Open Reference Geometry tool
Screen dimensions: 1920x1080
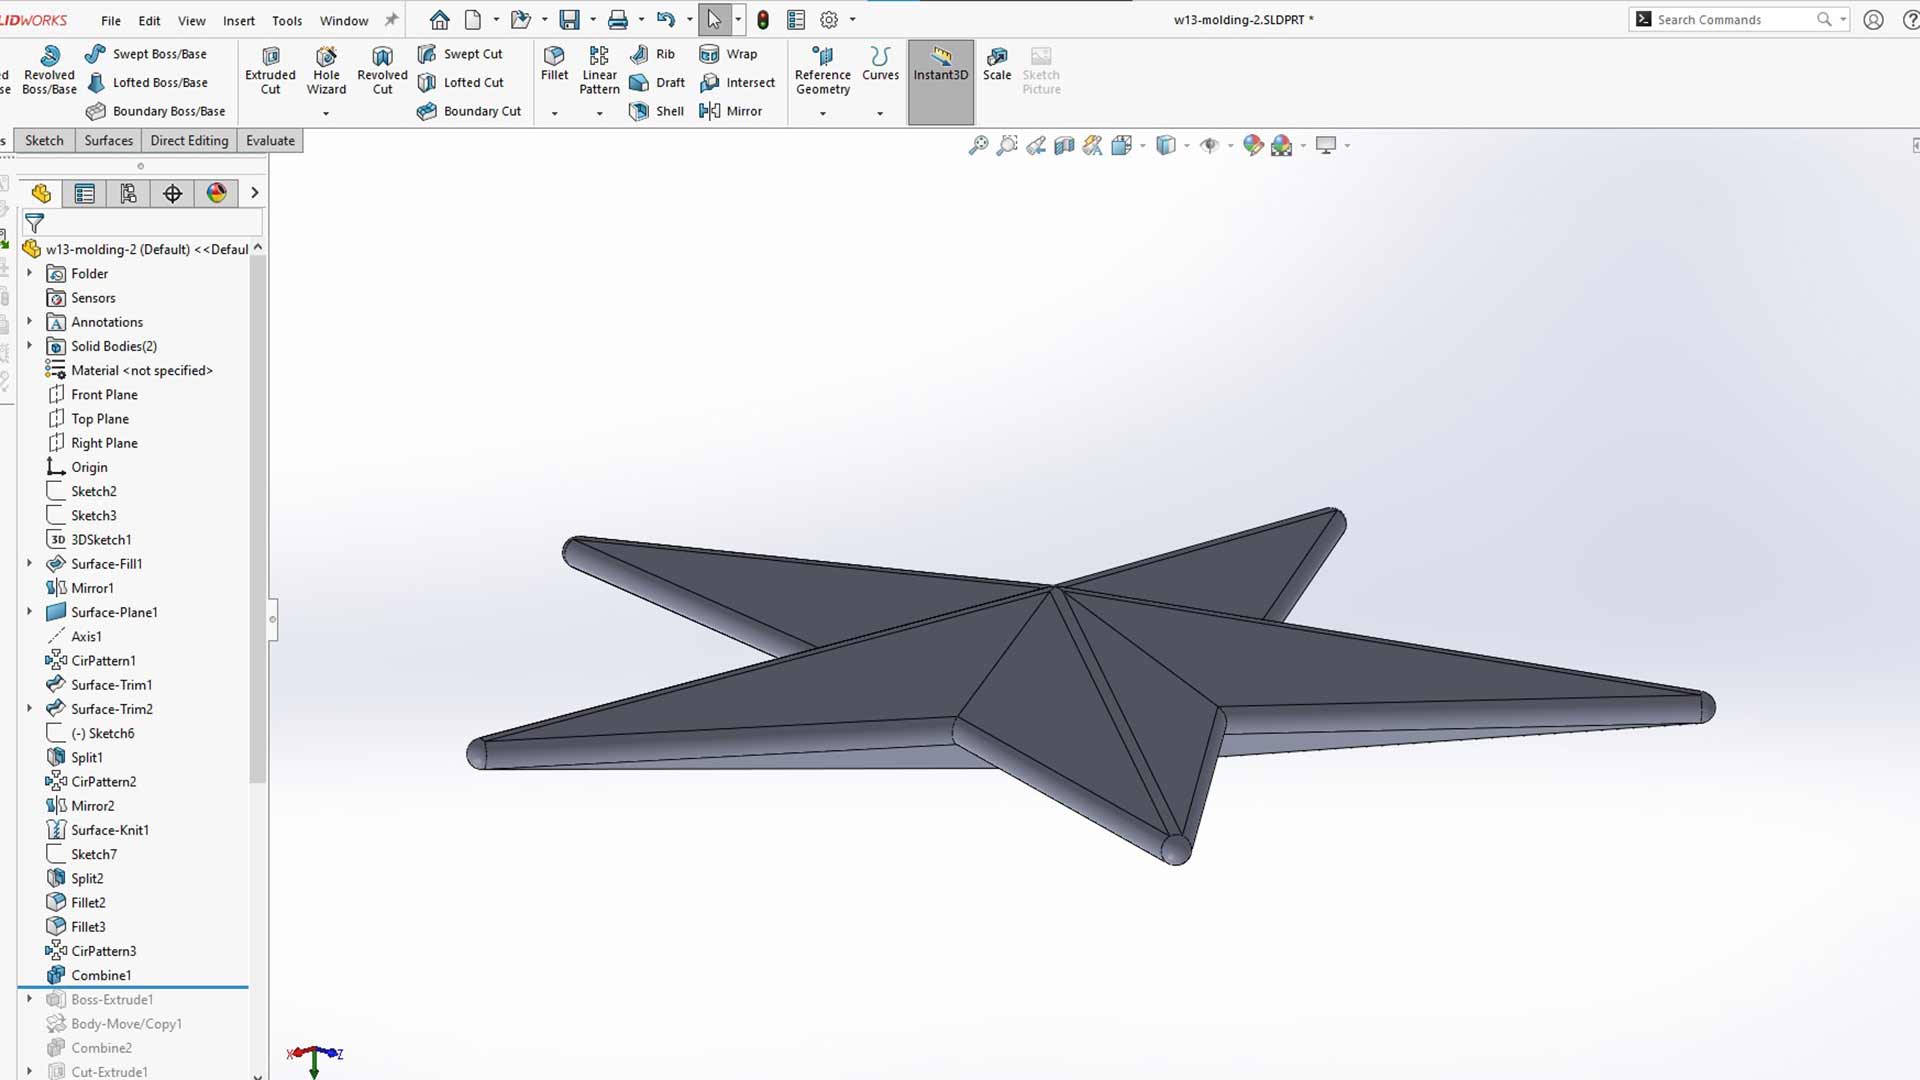[822, 70]
